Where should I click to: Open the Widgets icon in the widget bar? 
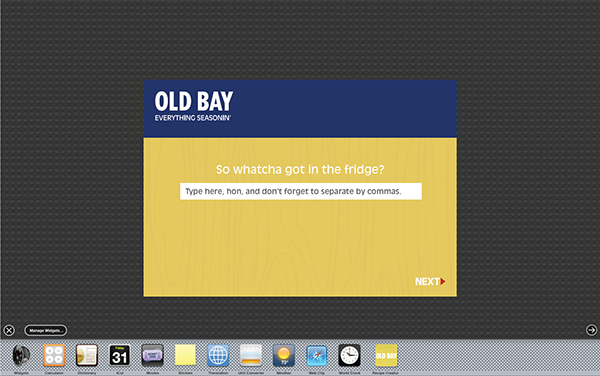[x=21, y=355]
